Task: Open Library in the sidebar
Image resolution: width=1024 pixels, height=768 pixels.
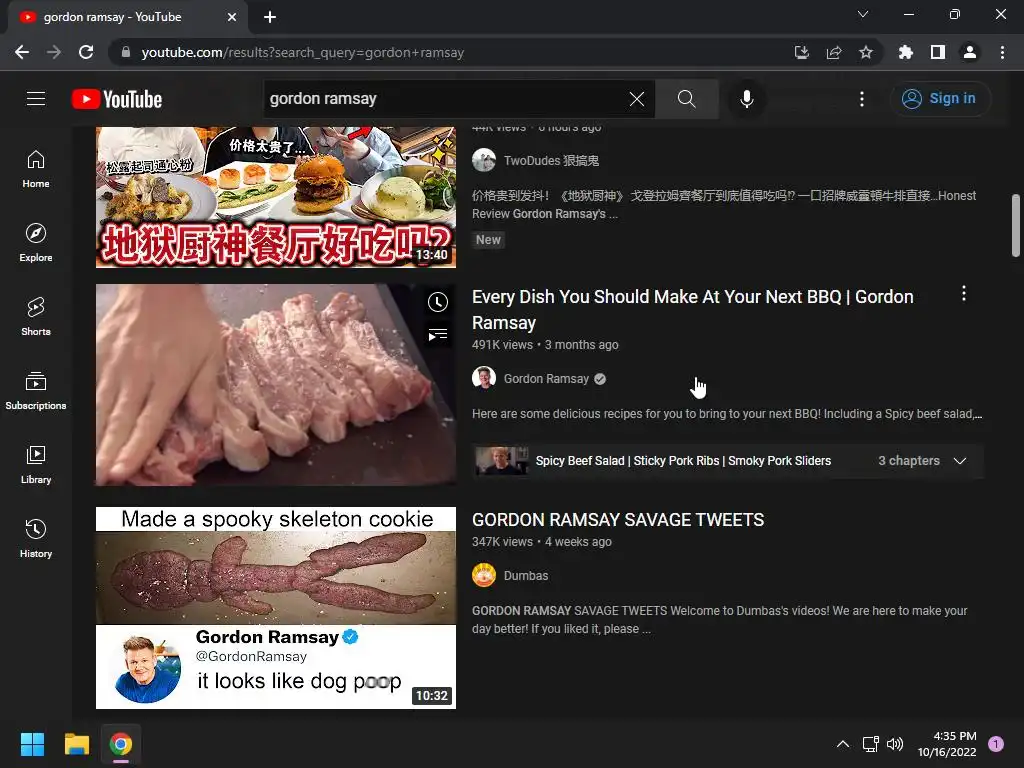Action: point(36,464)
